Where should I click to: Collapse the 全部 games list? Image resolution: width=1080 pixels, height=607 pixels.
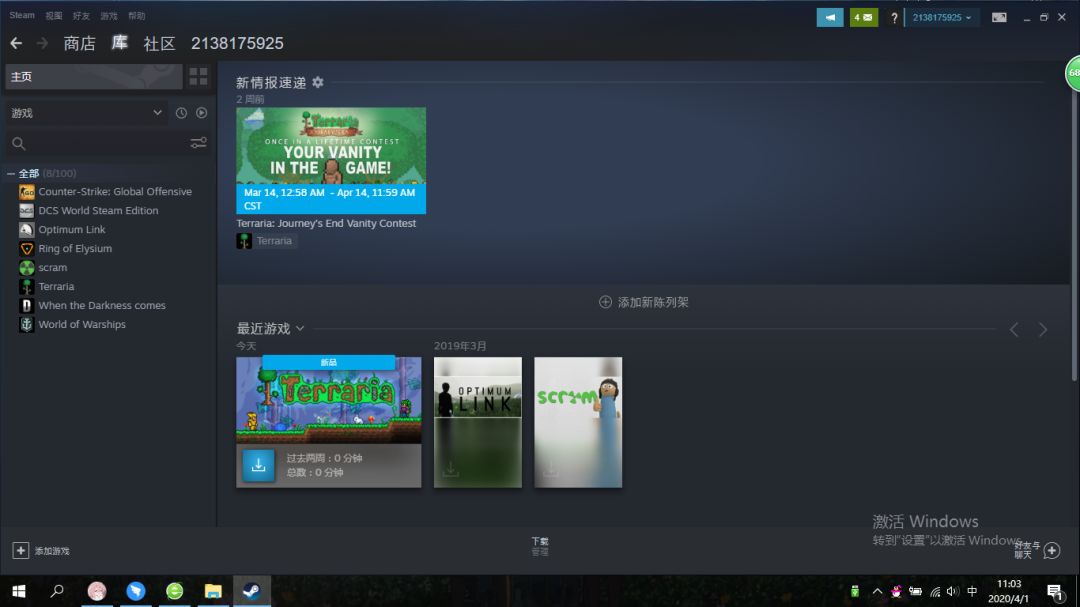click(10, 174)
